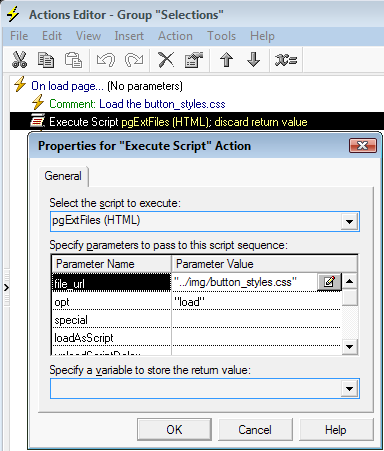
Task: Click the lightning icon beside On load page
Action: [20, 84]
